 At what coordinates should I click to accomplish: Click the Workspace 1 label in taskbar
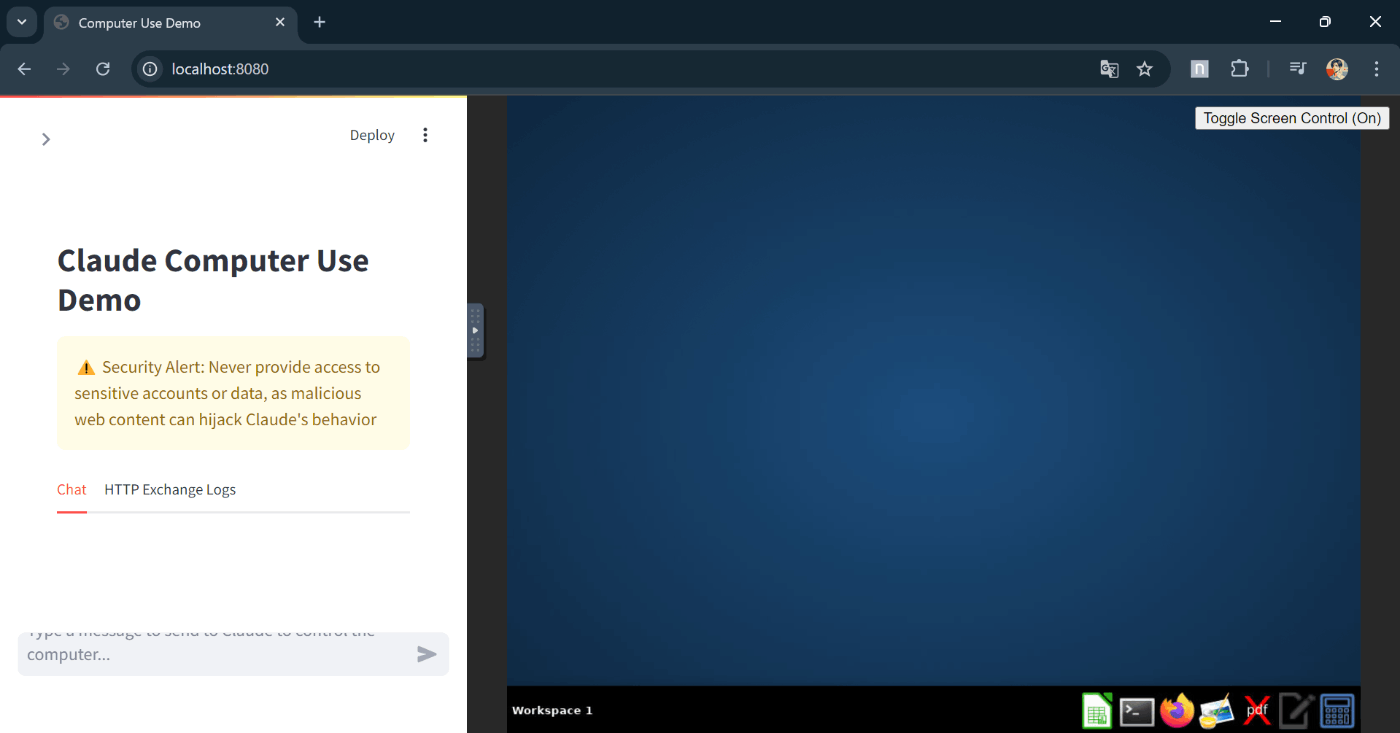(552, 711)
